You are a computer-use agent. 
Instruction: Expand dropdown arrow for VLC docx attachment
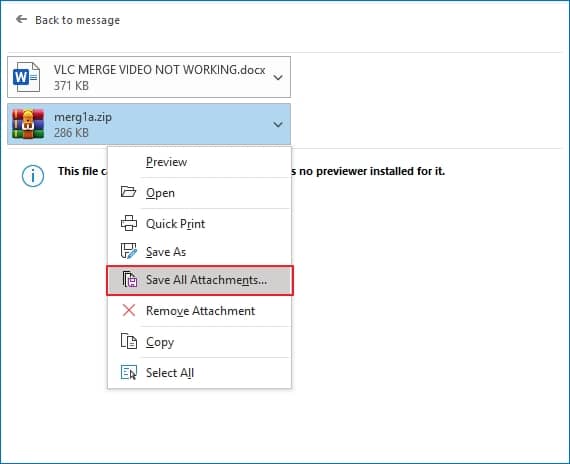278,77
